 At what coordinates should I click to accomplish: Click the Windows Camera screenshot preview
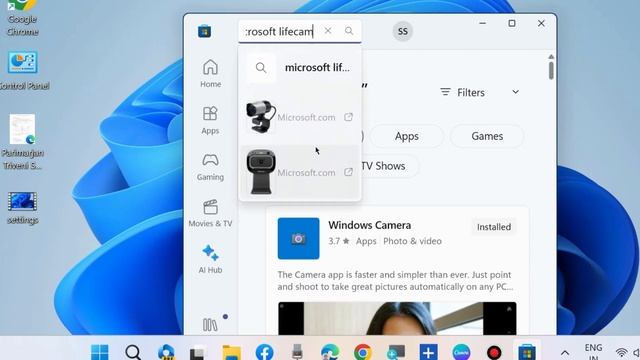[397, 318]
